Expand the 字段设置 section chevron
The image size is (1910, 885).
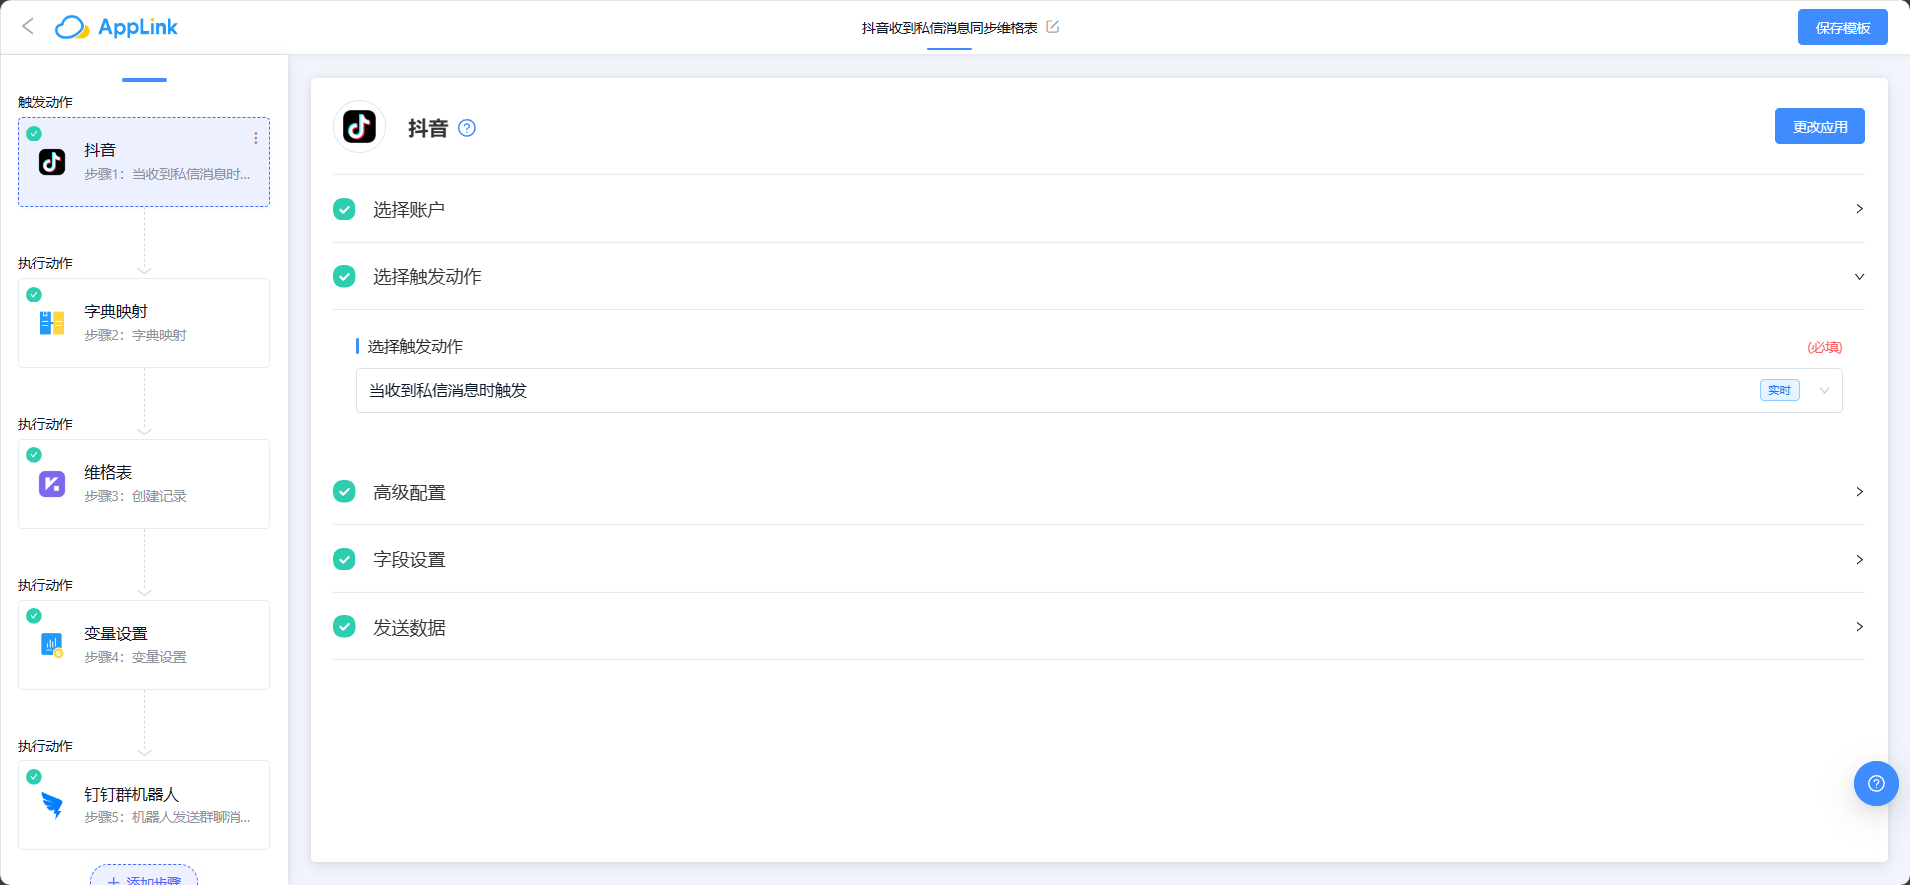click(x=1859, y=559)
